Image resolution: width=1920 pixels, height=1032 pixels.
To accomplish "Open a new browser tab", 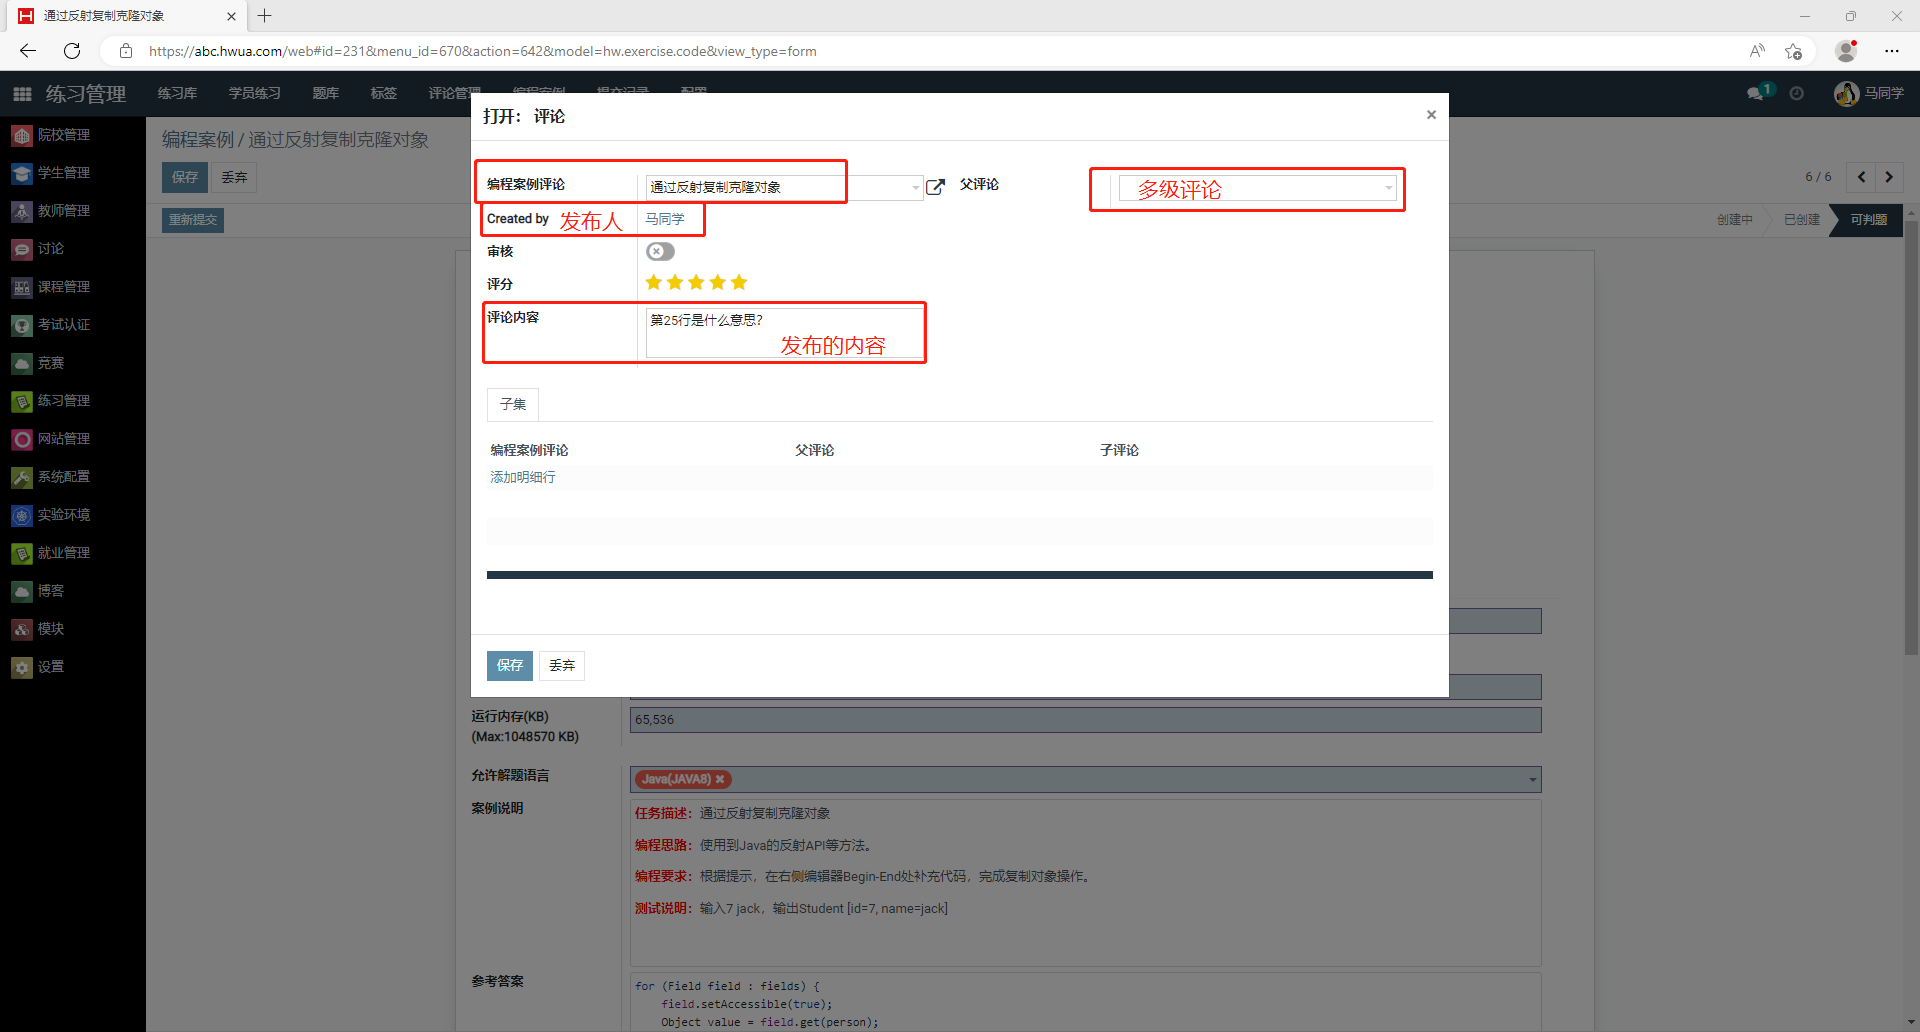I will click(x=265, y=16).
